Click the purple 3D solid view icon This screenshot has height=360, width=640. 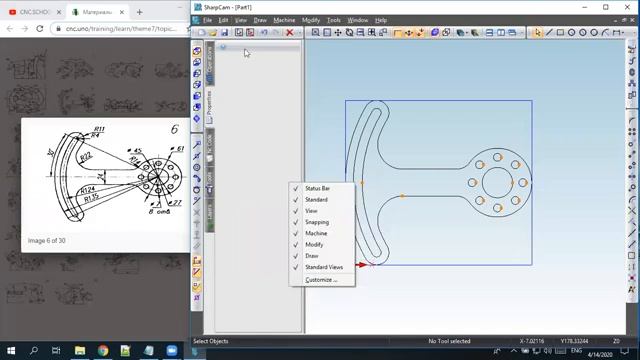point(435,33)
